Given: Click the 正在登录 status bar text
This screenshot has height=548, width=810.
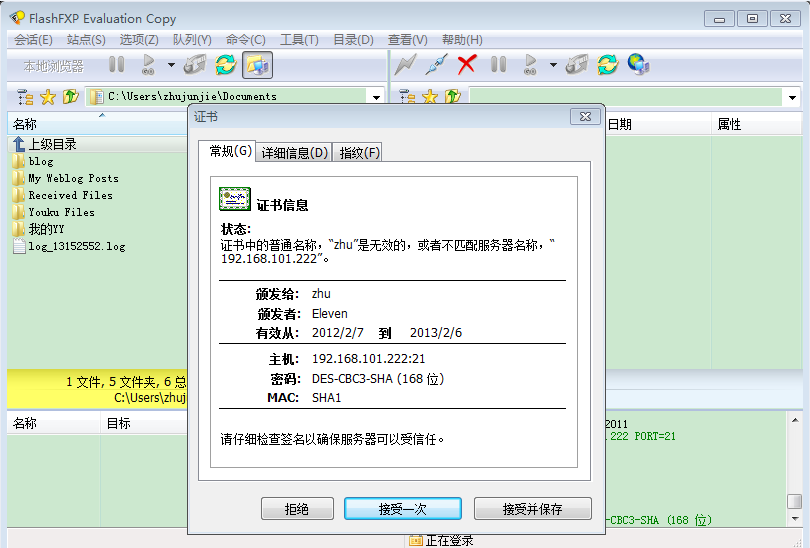Looking at the screenshot, I should [449, 541].
